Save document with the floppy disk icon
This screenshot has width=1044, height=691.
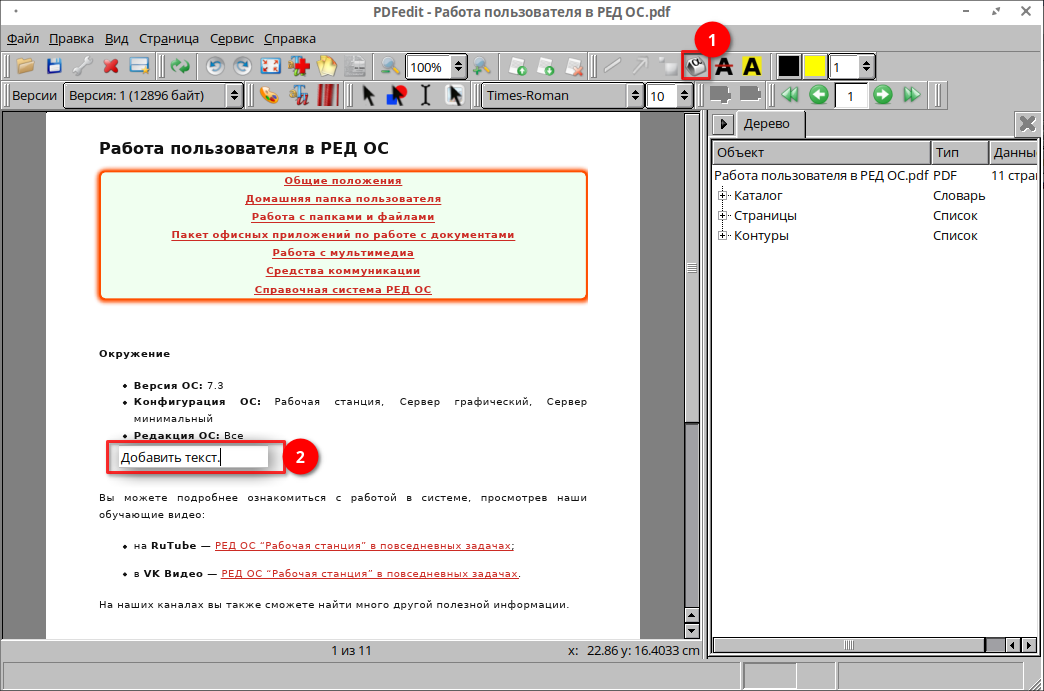(54, 67)
